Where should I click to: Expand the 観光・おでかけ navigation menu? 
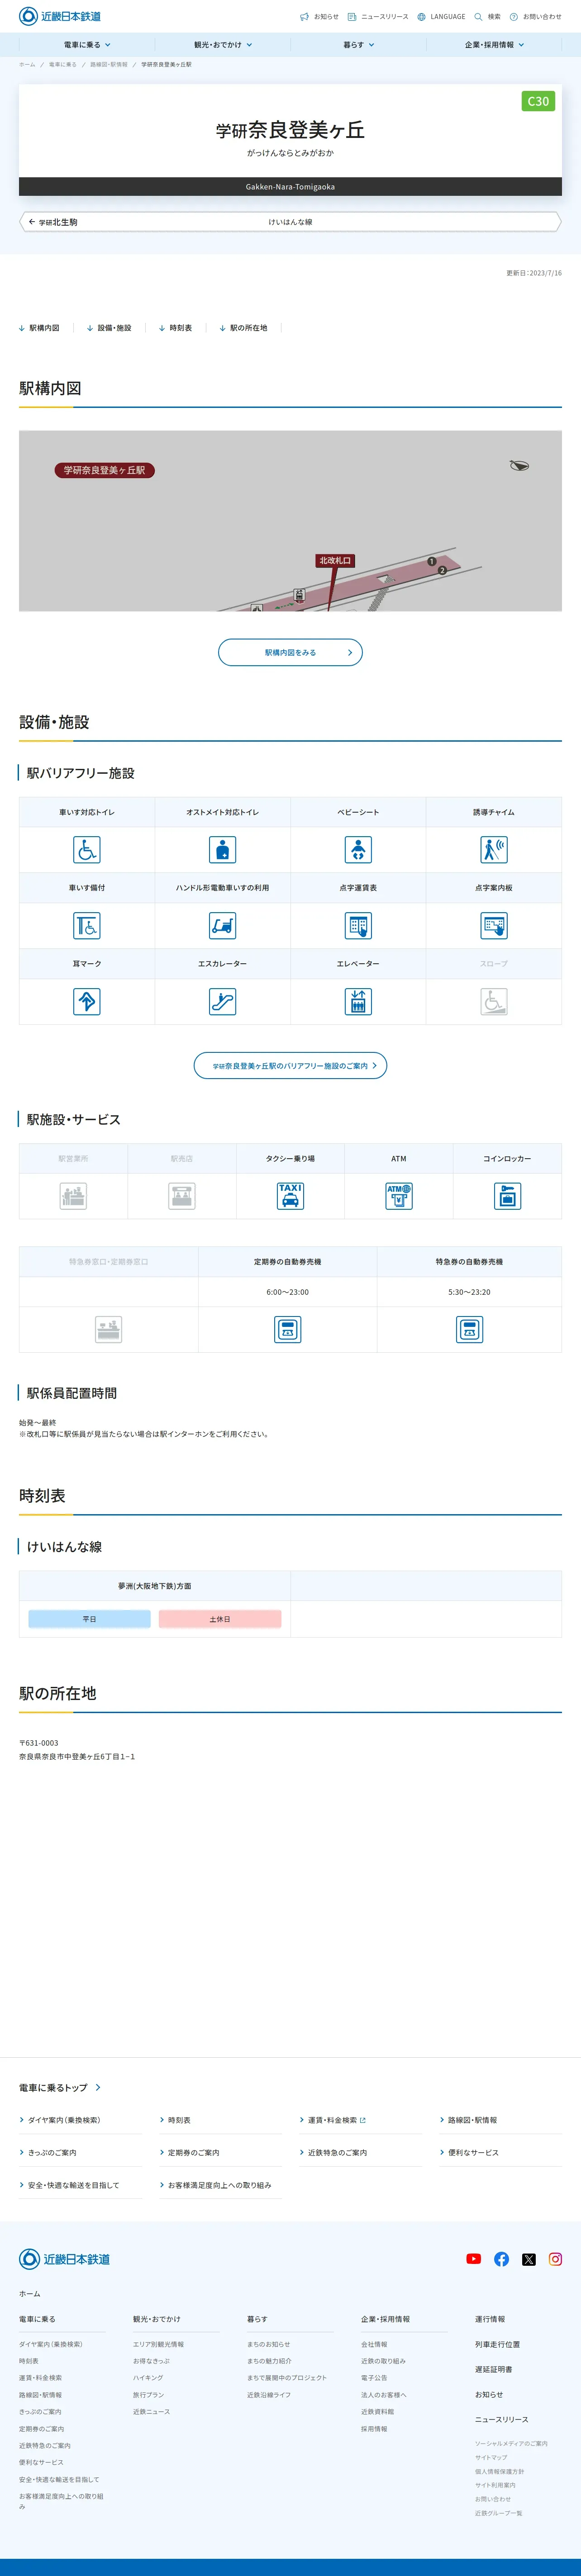click(223, 45)
